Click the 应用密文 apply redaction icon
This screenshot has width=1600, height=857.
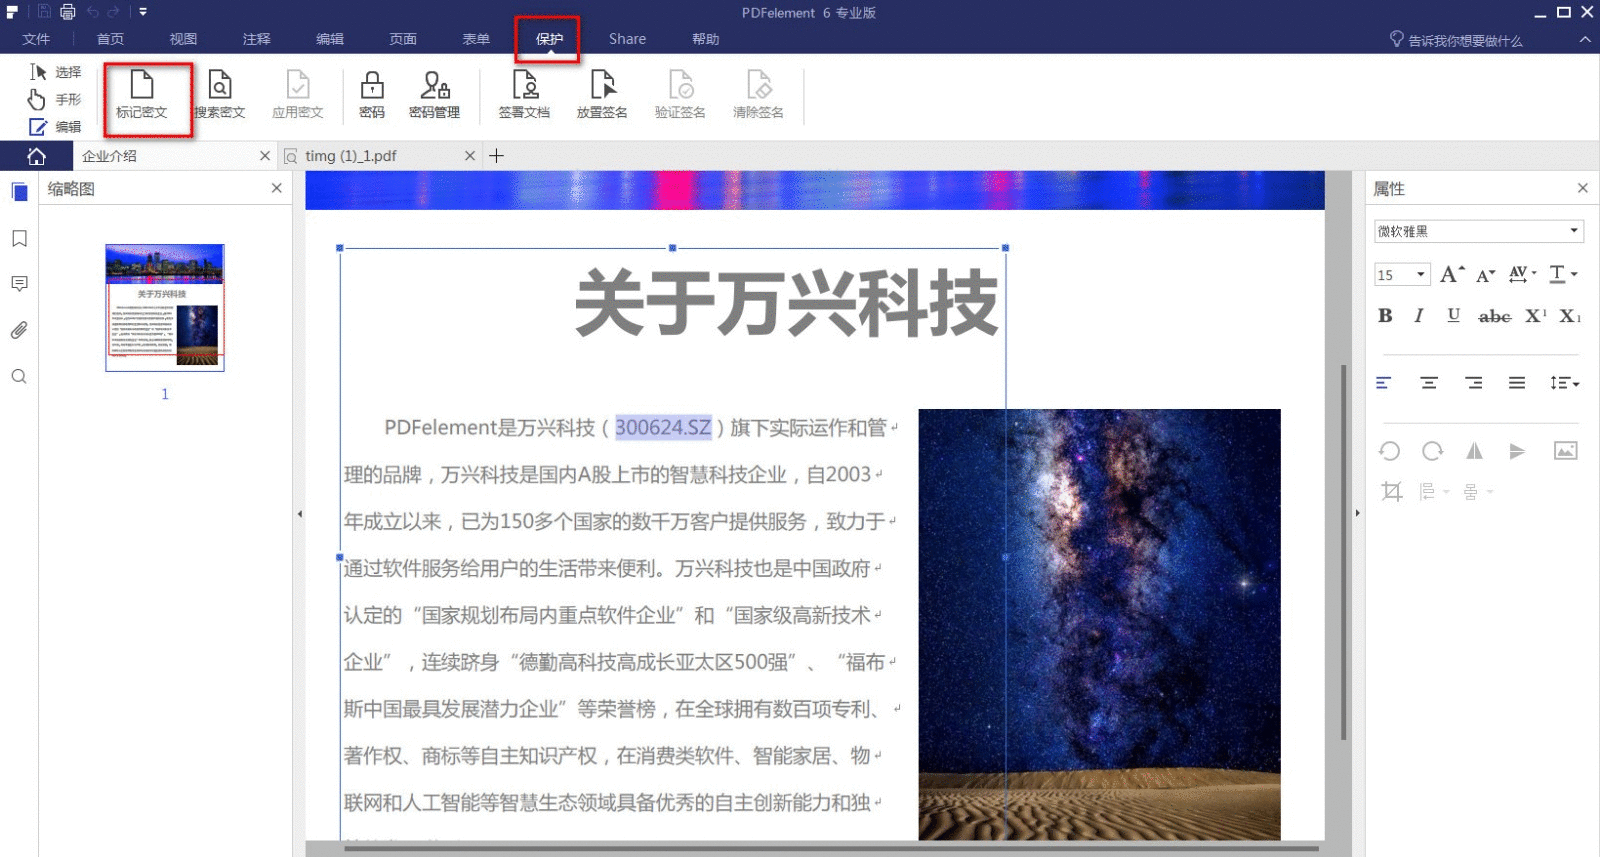coord(298,95)
